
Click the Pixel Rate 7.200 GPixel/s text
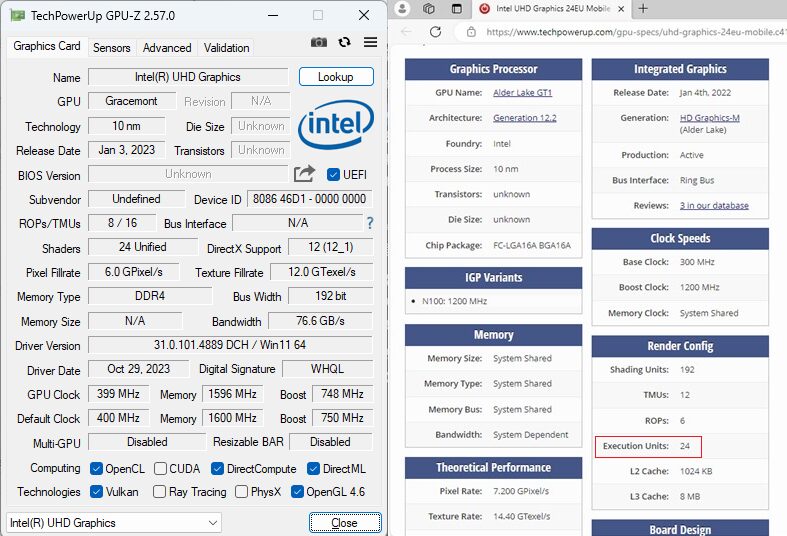click(x=521, y=491)
